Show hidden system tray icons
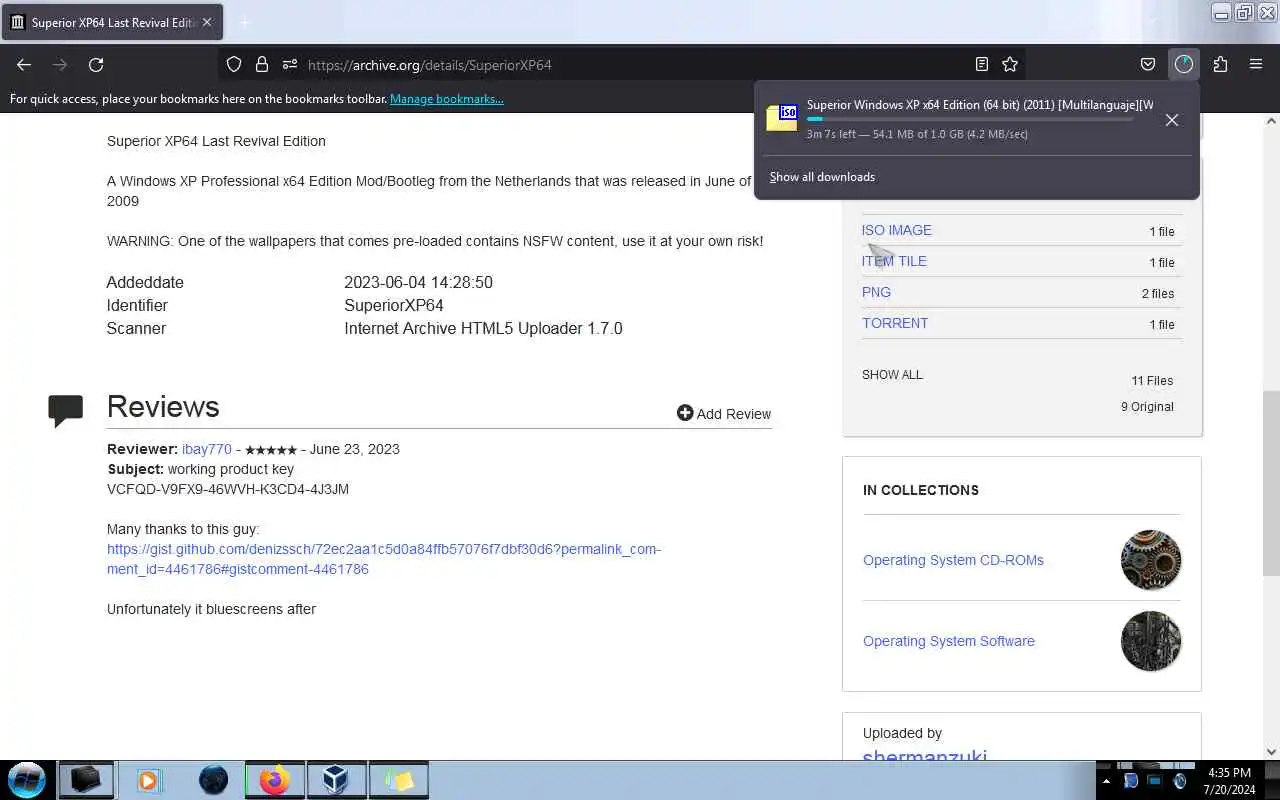The width and height of the screenshot is (1280, 800). coord(1106,781)
